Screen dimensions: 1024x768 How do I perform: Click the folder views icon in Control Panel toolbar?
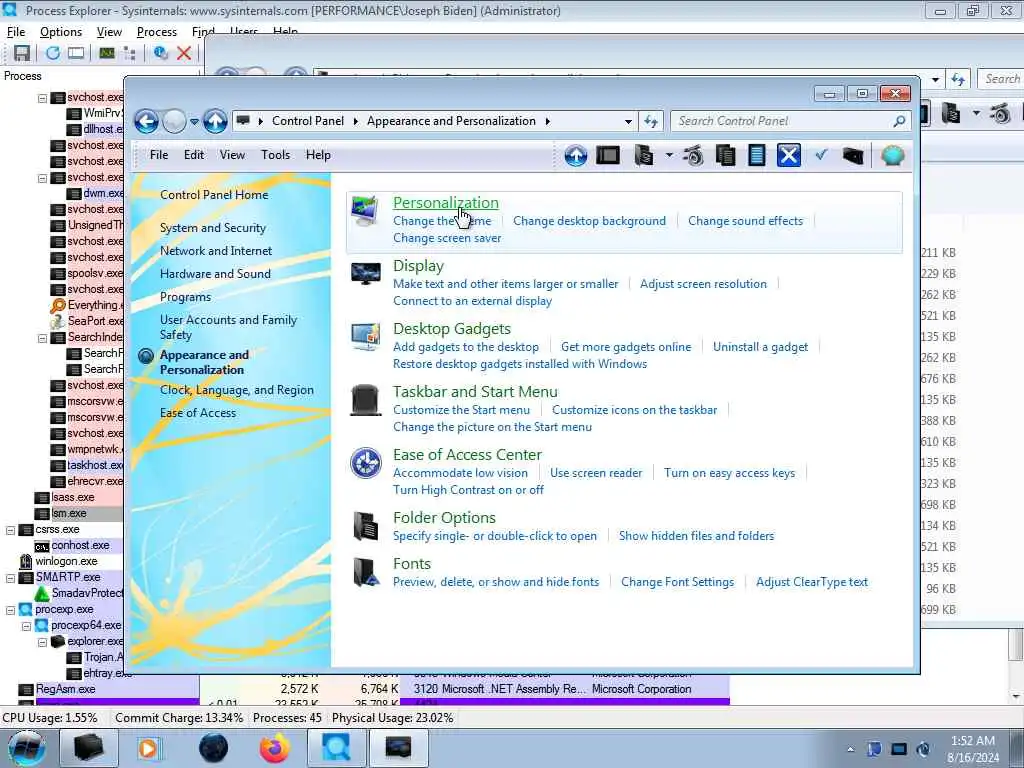pyautogui.click(x=644, y=155)
